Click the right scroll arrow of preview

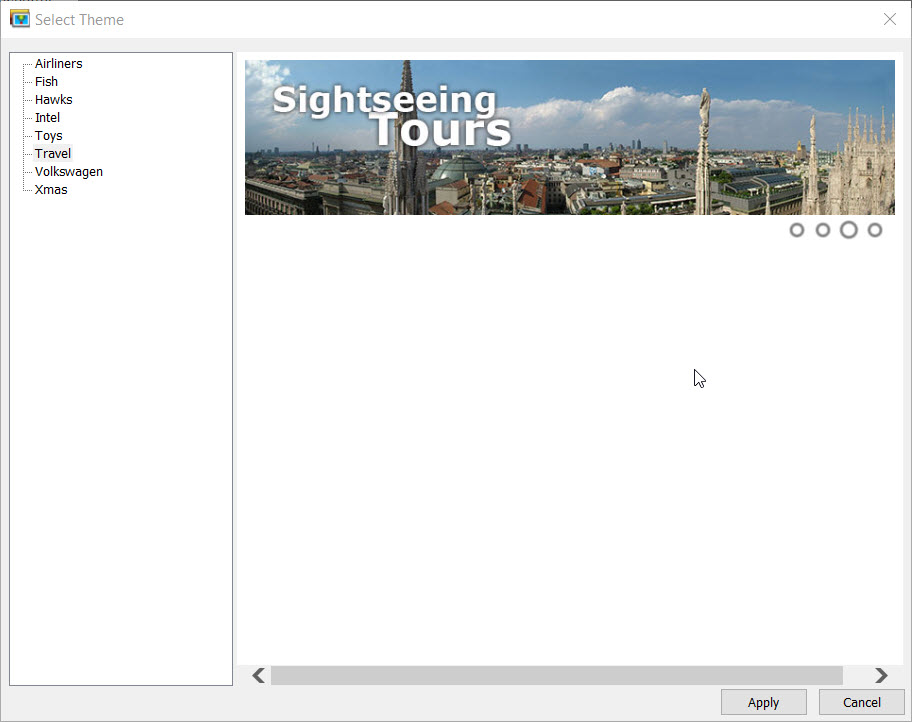[x=881, y=675]
